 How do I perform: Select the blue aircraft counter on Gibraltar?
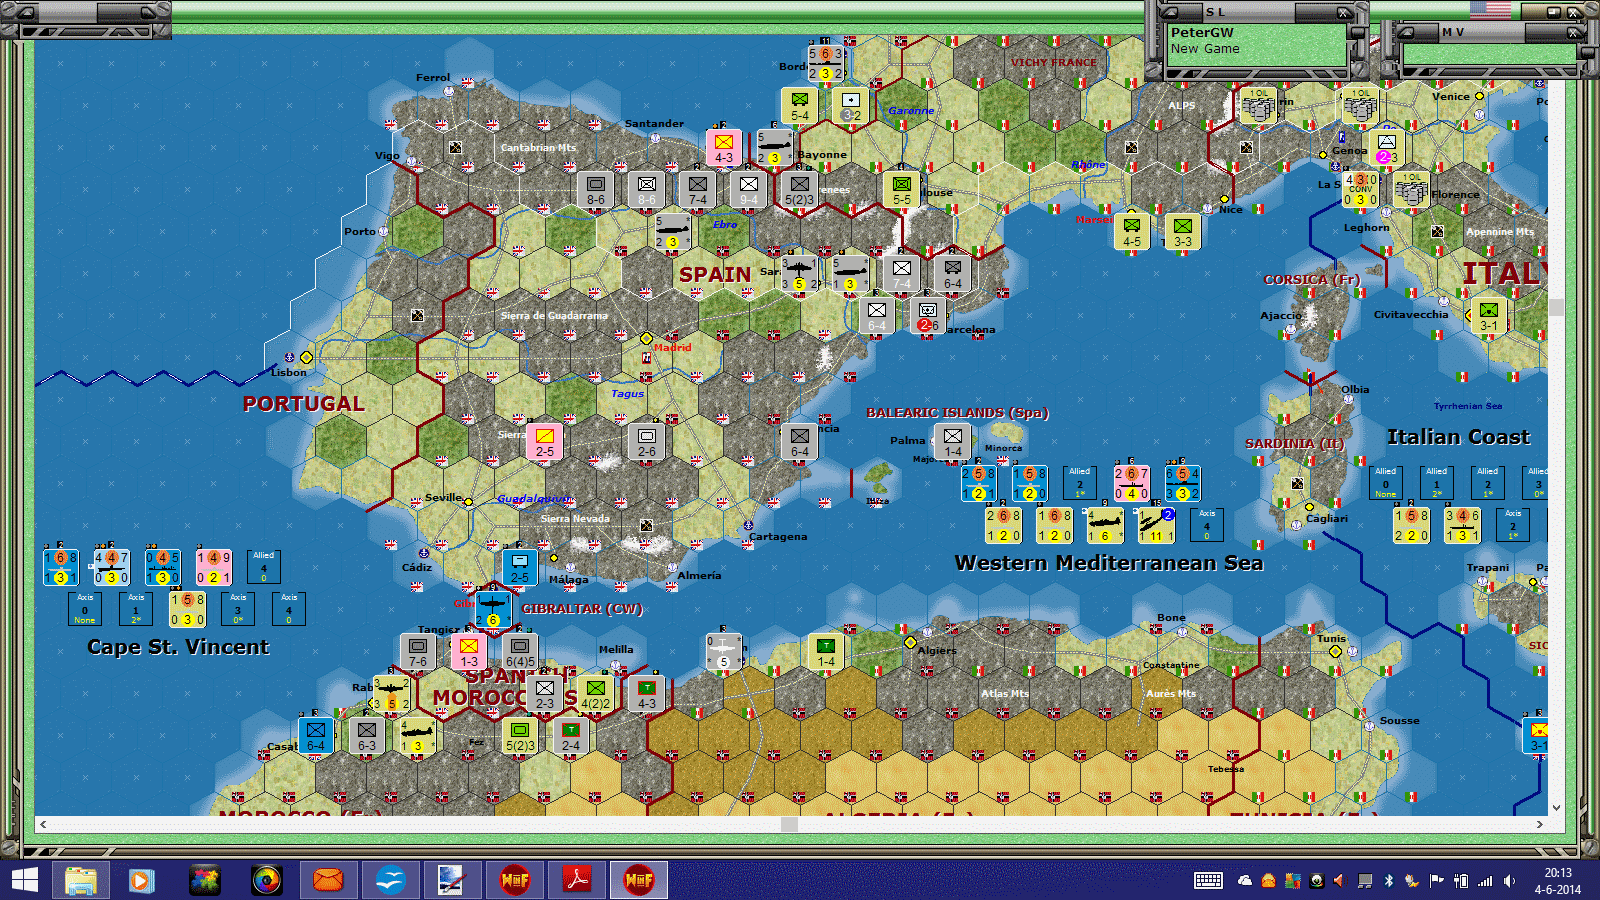[x=493, y=609]
